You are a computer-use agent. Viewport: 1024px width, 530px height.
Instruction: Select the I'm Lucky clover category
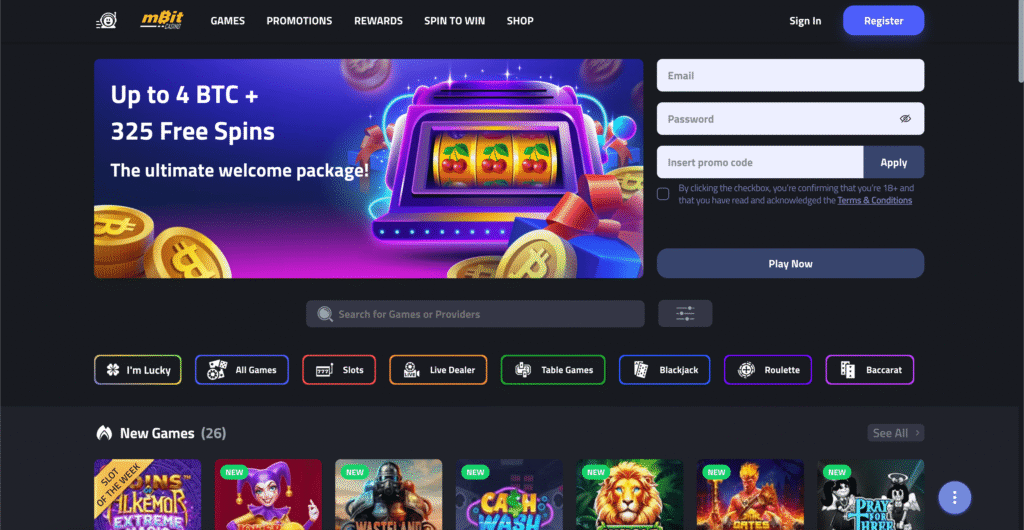[x=138, y=370]
